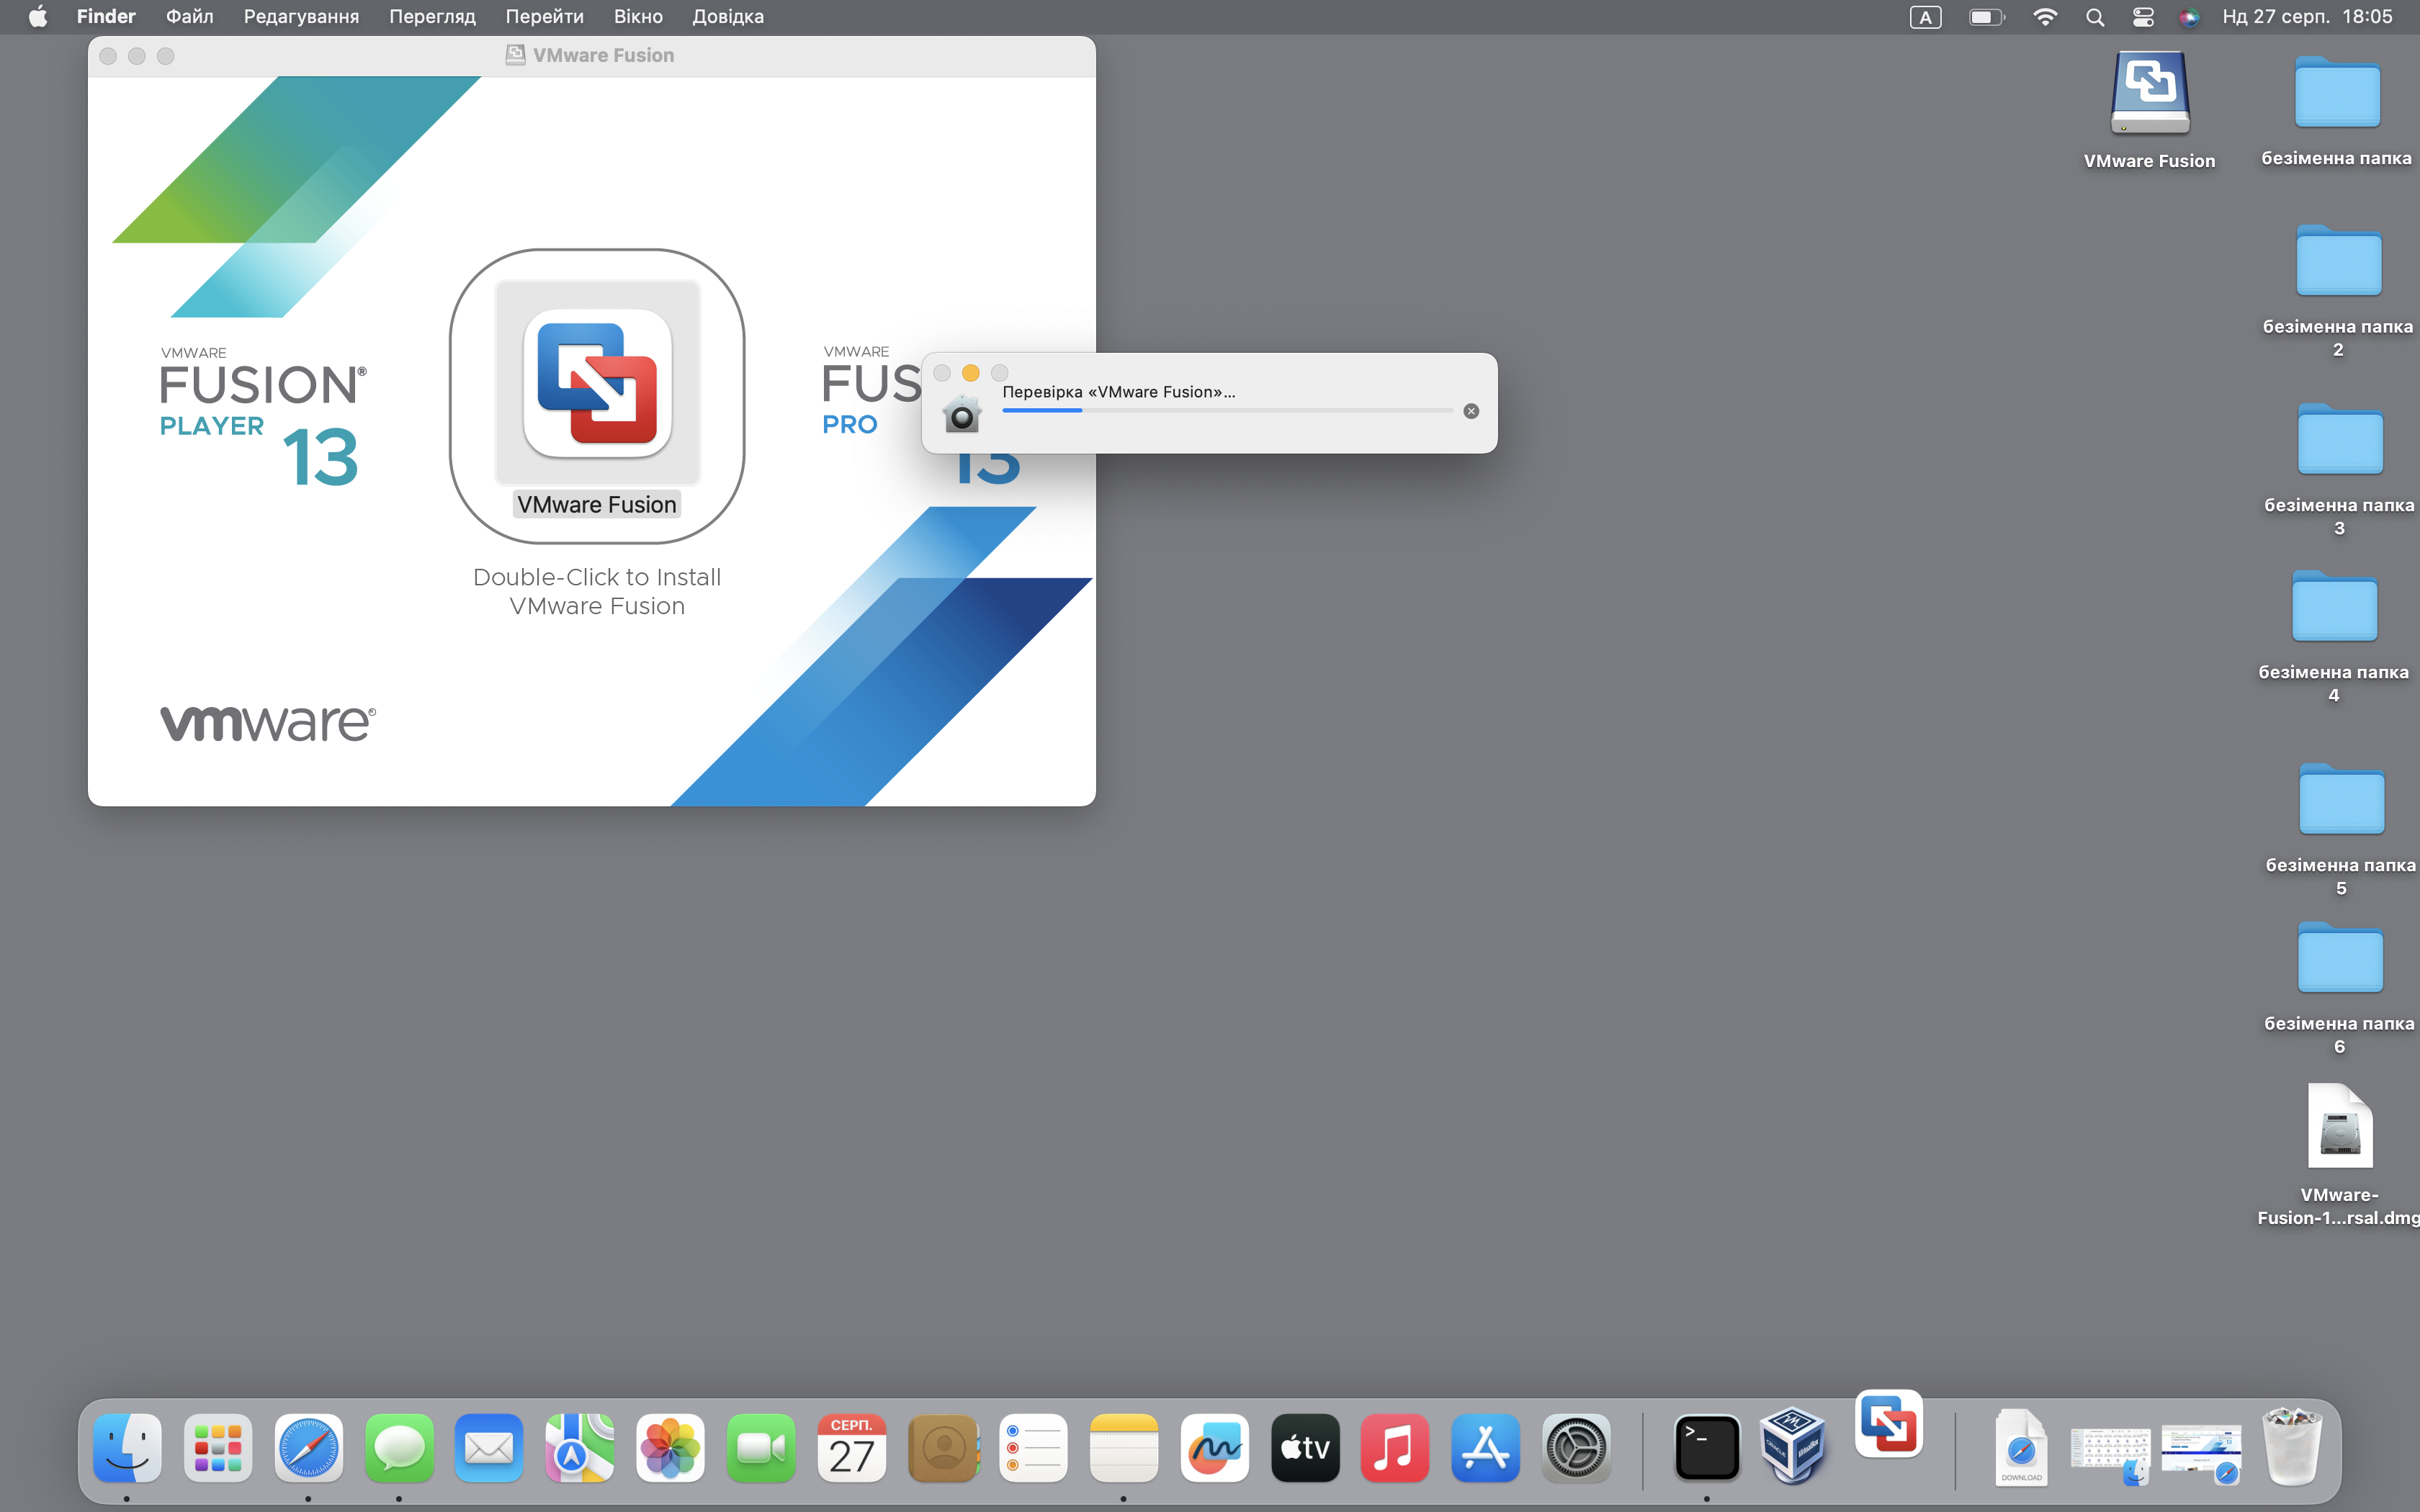Select the mounted VMware Fusion disk on desktop
This screenshot has height=1512, width=2420.
click(x=2150, y=94)
